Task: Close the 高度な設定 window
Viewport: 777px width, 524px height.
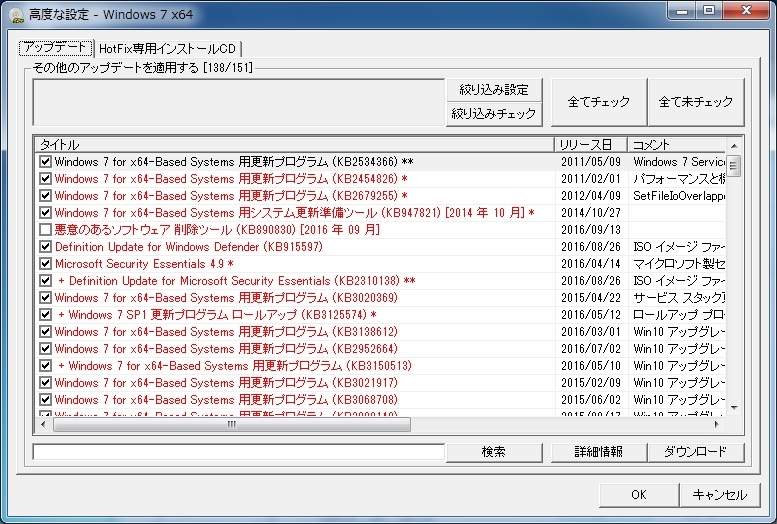Action: tap(746, 10)
